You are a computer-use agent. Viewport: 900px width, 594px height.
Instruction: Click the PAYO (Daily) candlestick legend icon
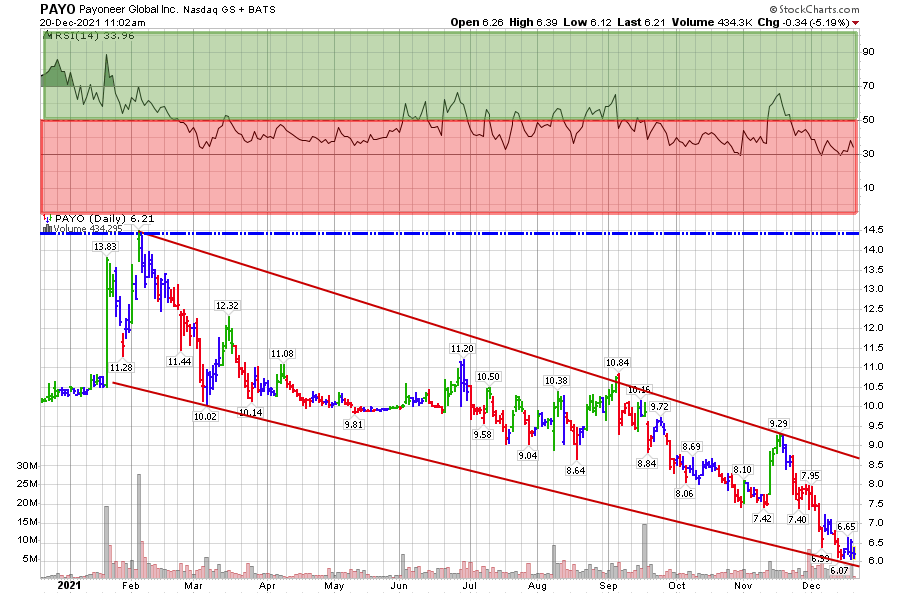(x=45, y=218)
